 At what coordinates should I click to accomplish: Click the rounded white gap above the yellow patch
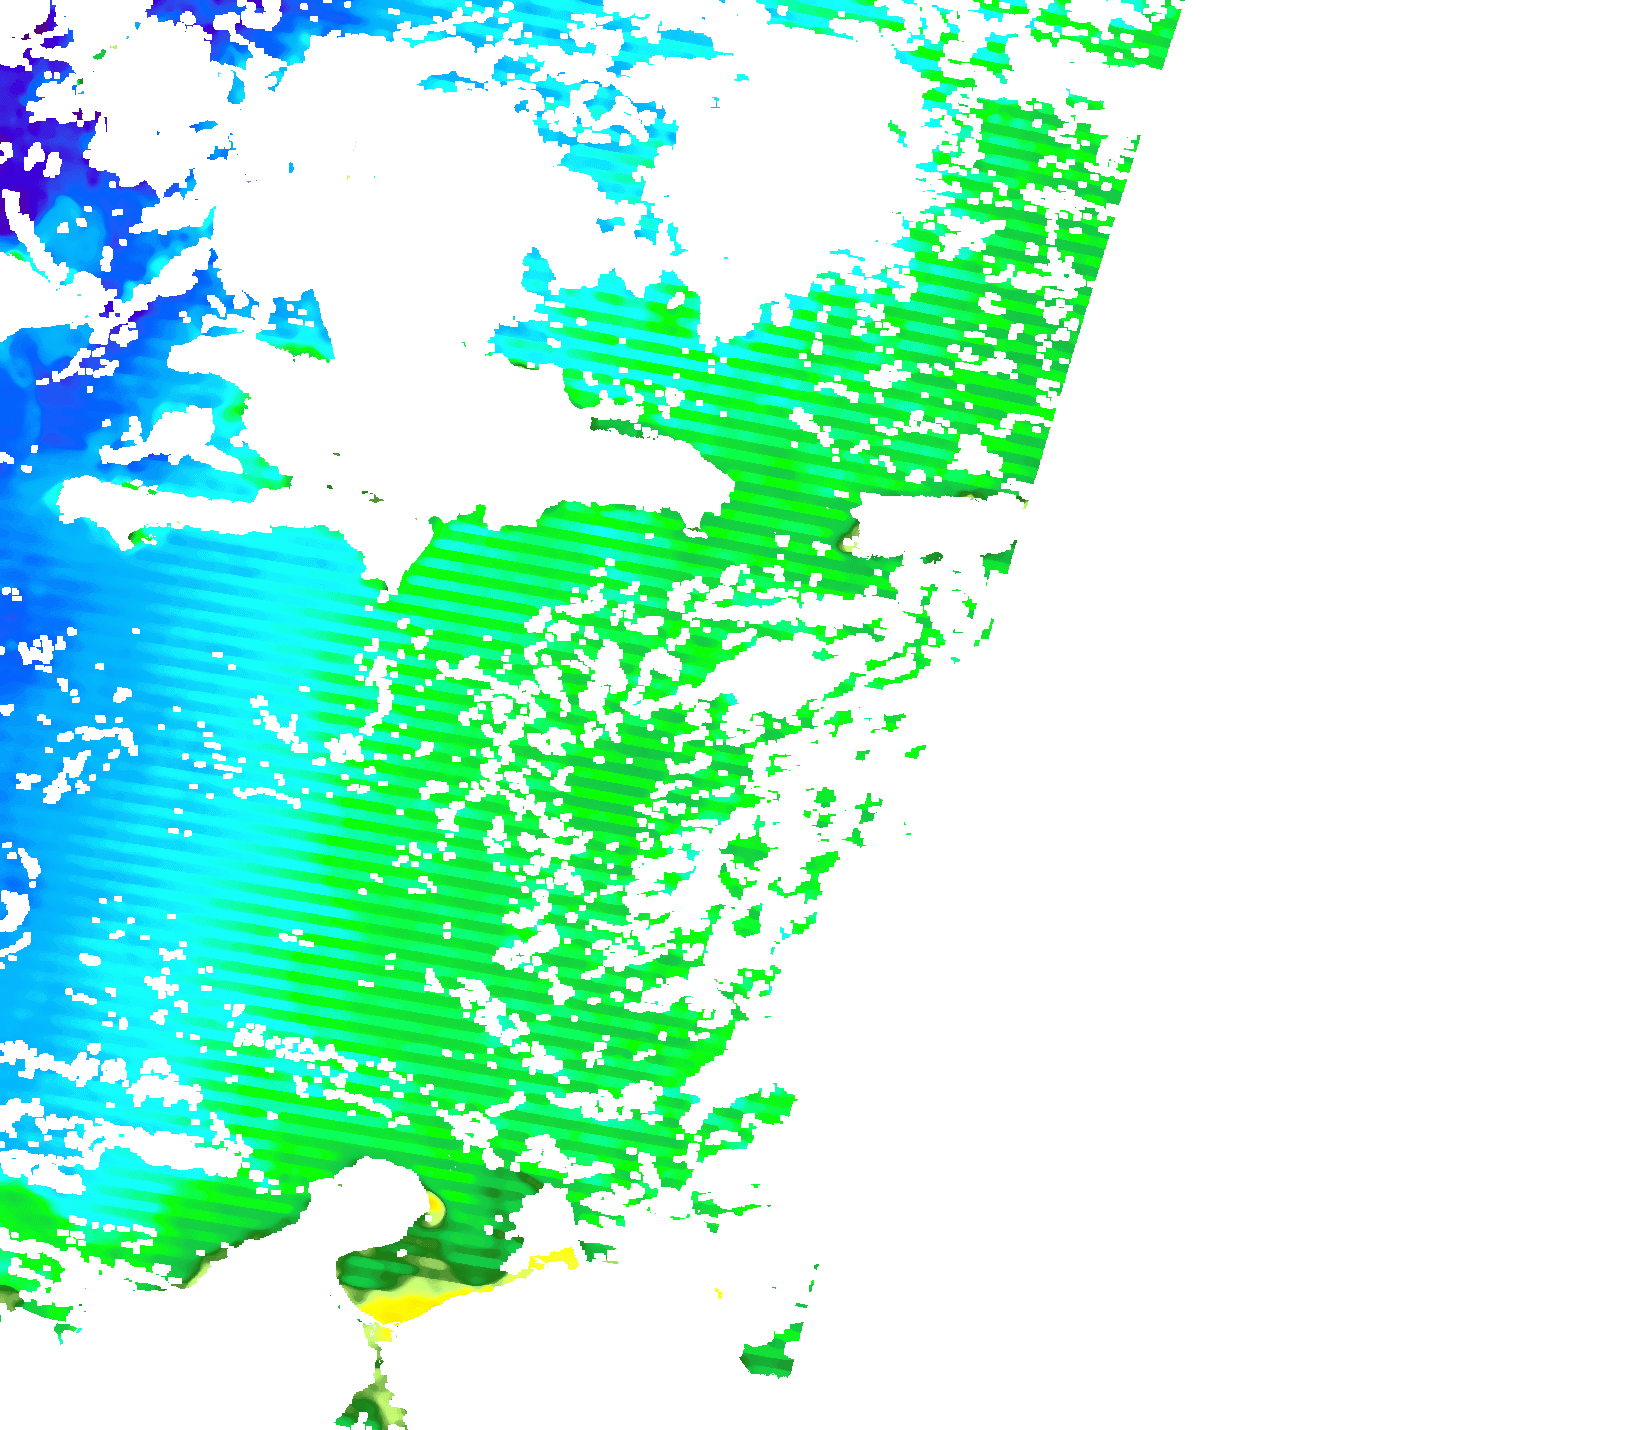pyautogui.click(x=380, y=1200)
